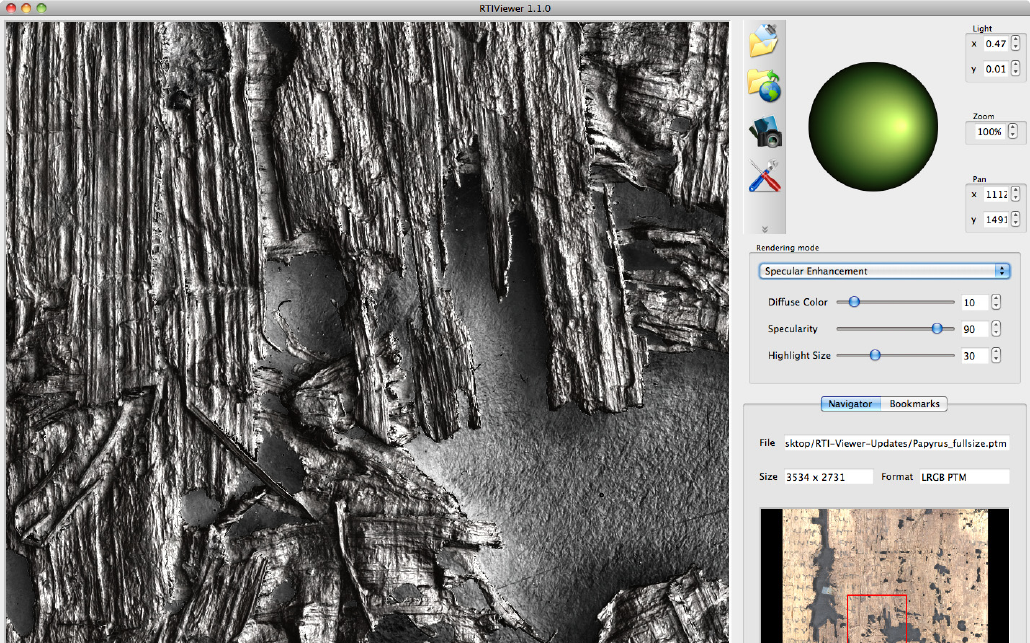Click the navigator papyrus thumbnail
Image resolution: width=1030 pixels, height=643 pixels.
click(x=885, y=575)
